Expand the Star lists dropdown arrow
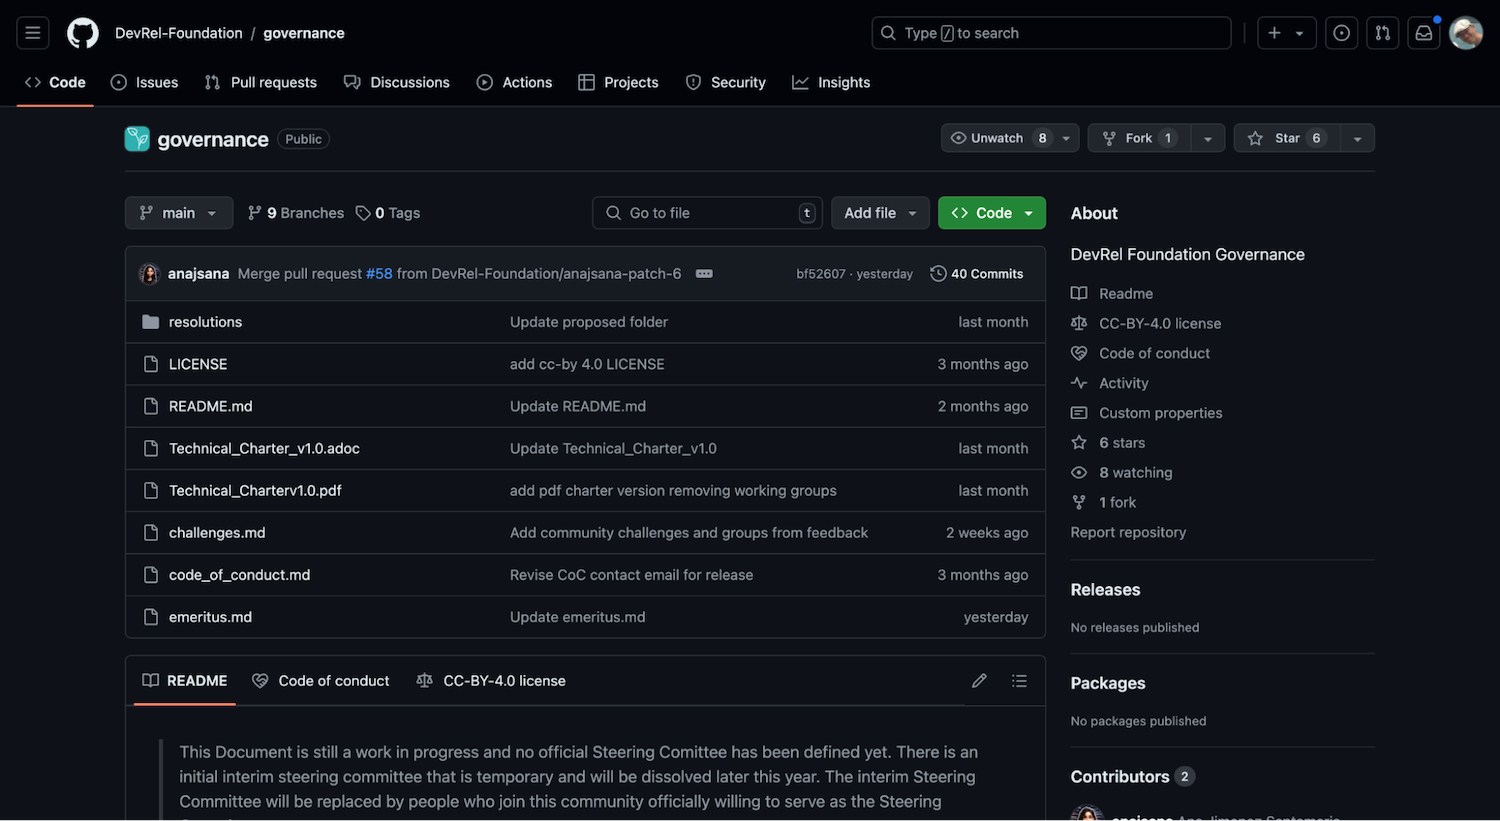The image size is (1500, 821). pos(1357,138)
